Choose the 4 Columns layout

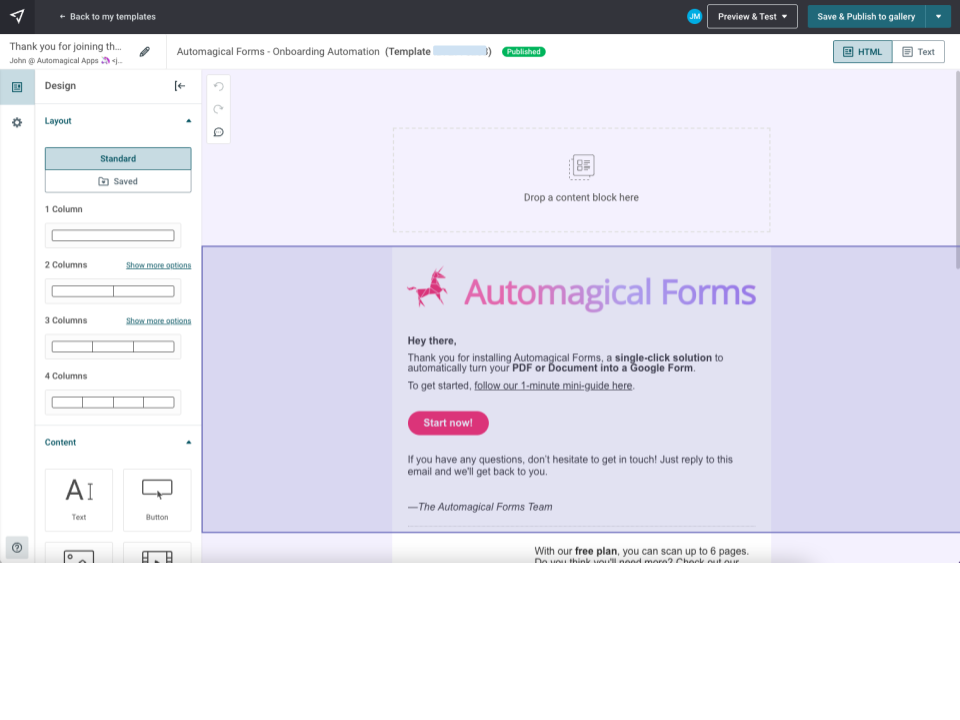[x=113, y=402]
